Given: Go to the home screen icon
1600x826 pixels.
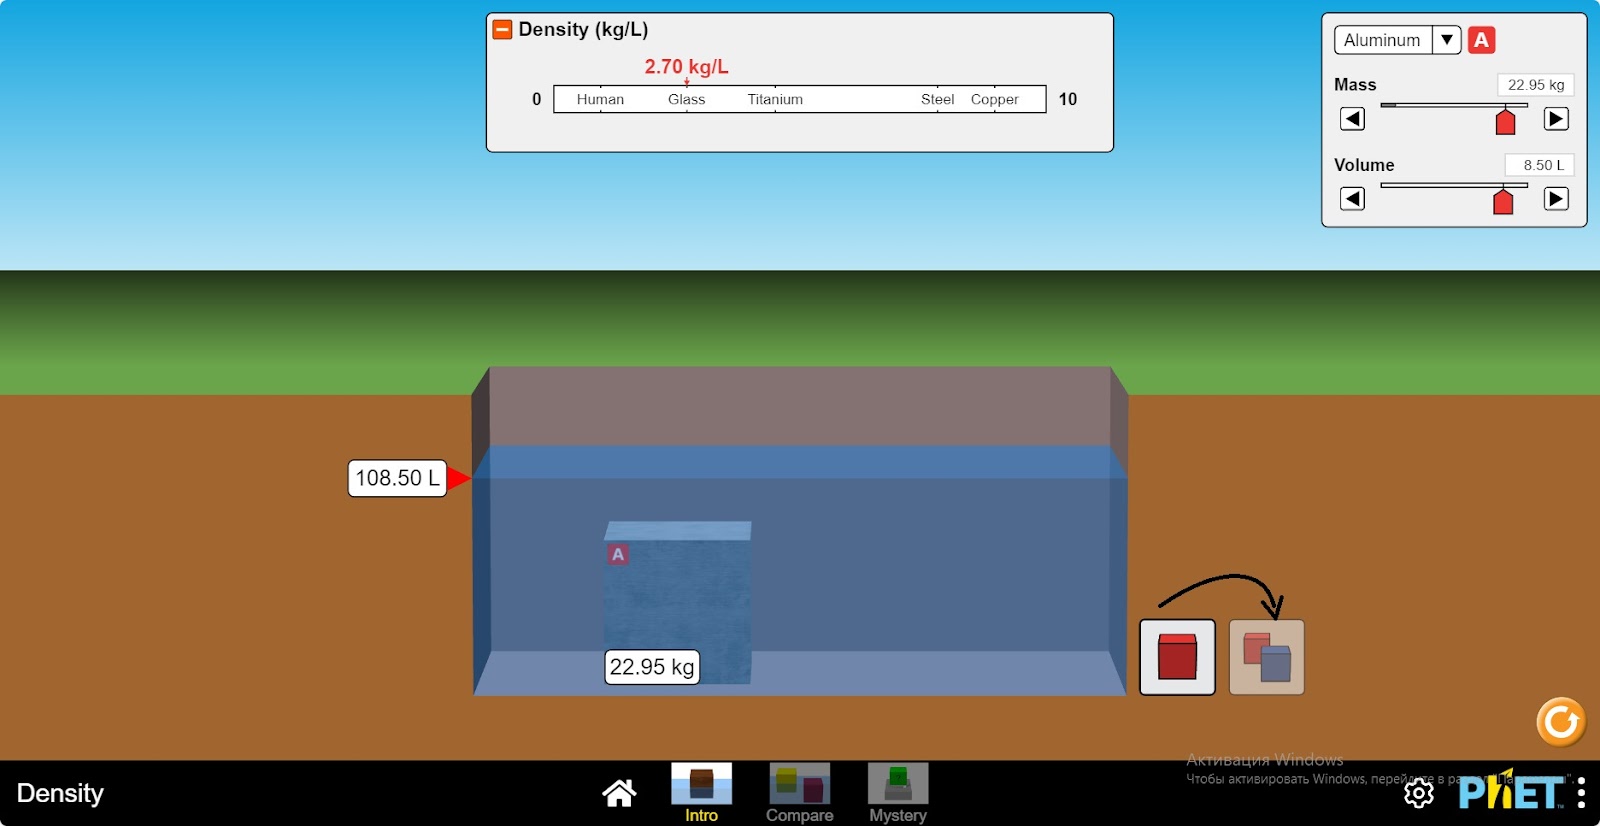Looking at the screenshot, I should coord(619,793).
